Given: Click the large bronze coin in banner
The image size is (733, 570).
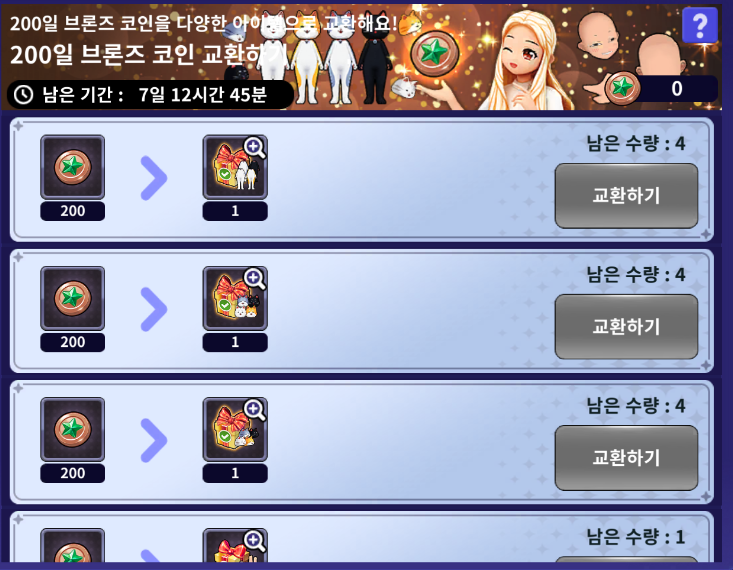Looking at the screenshot, I should [x=435, y=53].
